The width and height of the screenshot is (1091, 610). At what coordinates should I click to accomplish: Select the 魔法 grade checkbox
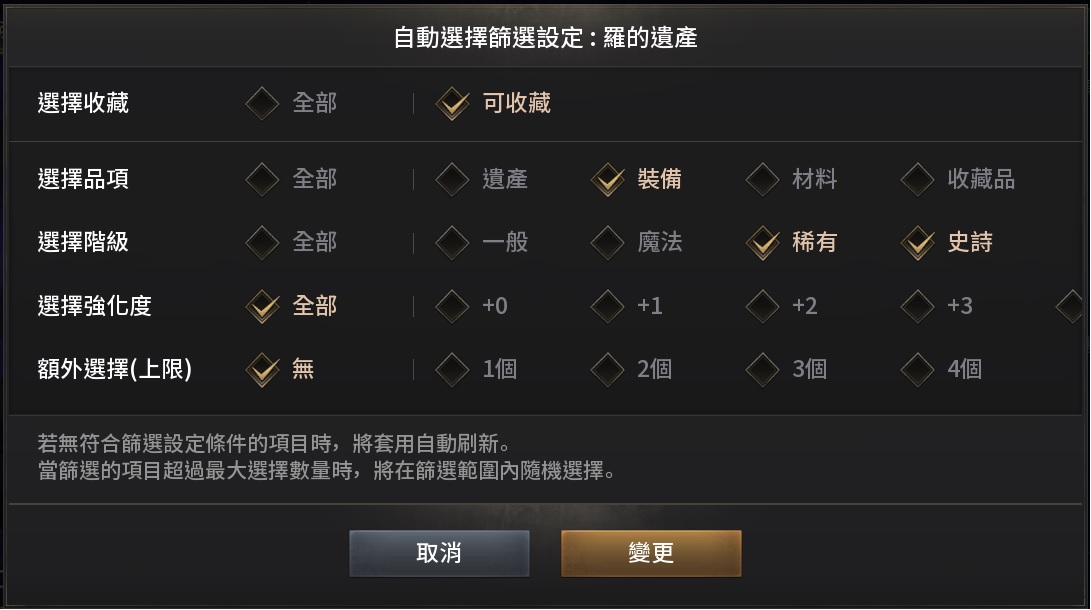pos(608,242)
